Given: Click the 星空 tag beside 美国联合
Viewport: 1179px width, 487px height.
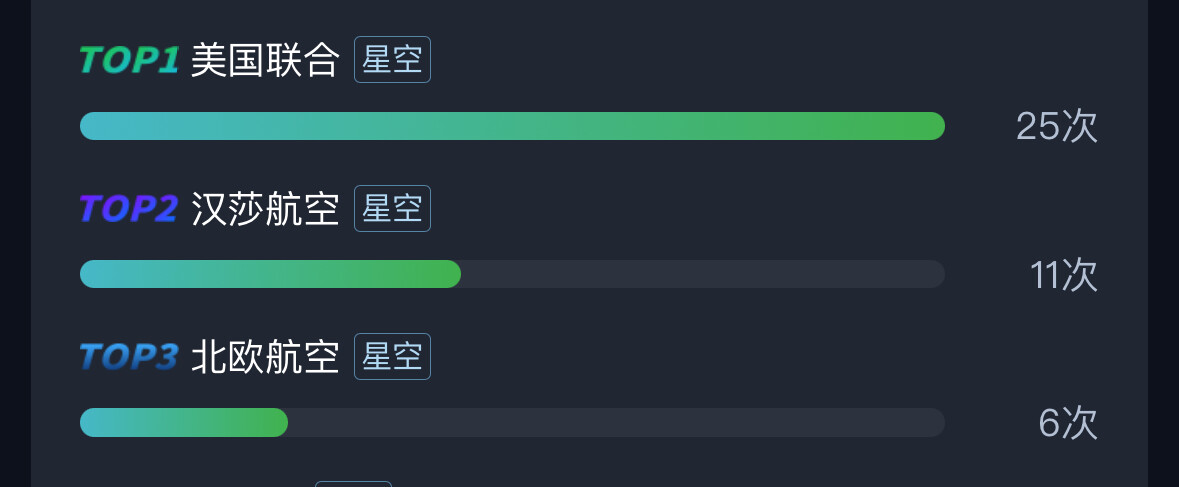Looking at the screenshot, I should [x=392, y=60].
